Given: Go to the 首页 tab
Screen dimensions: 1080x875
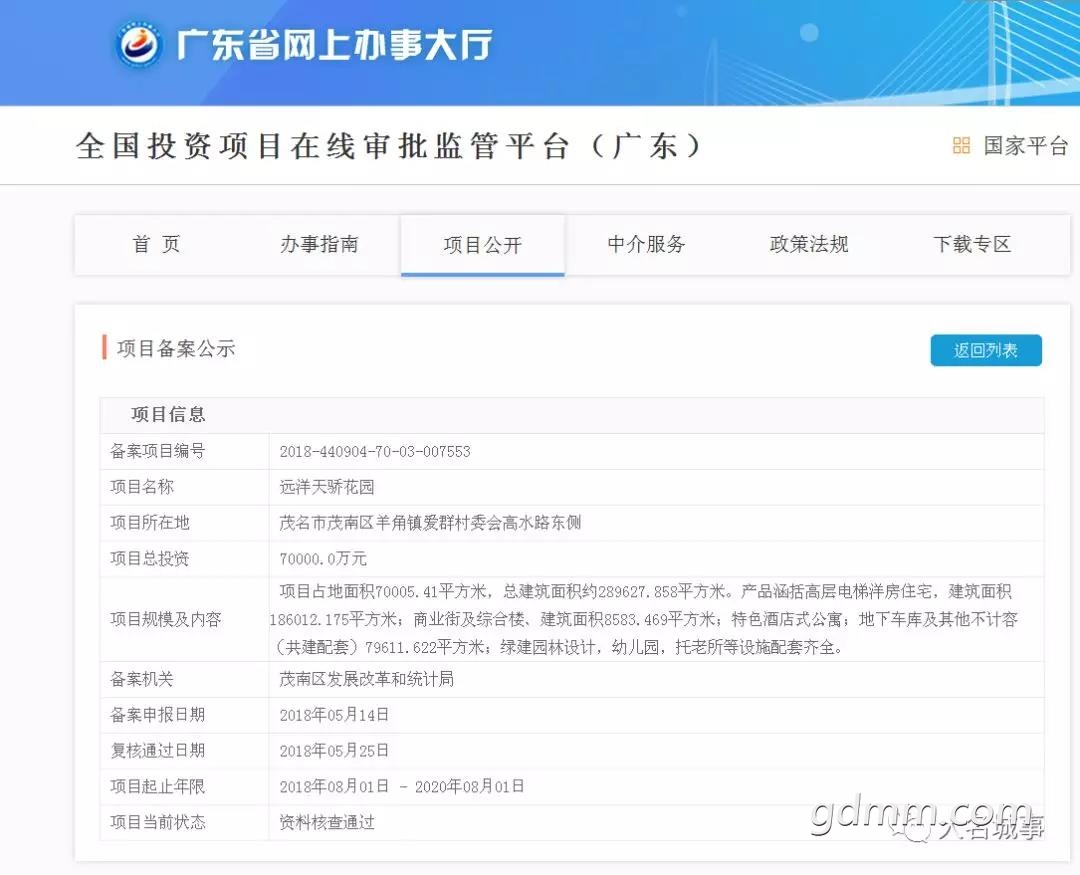Looking at the screenshot, I should [x=156, y=244].
